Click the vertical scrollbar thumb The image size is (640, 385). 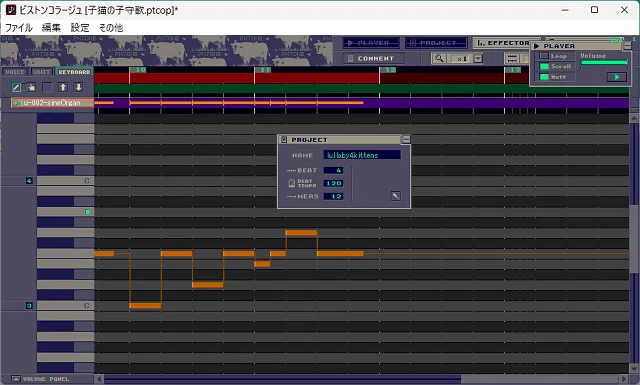pyautogui.click(x=633, y=239)
